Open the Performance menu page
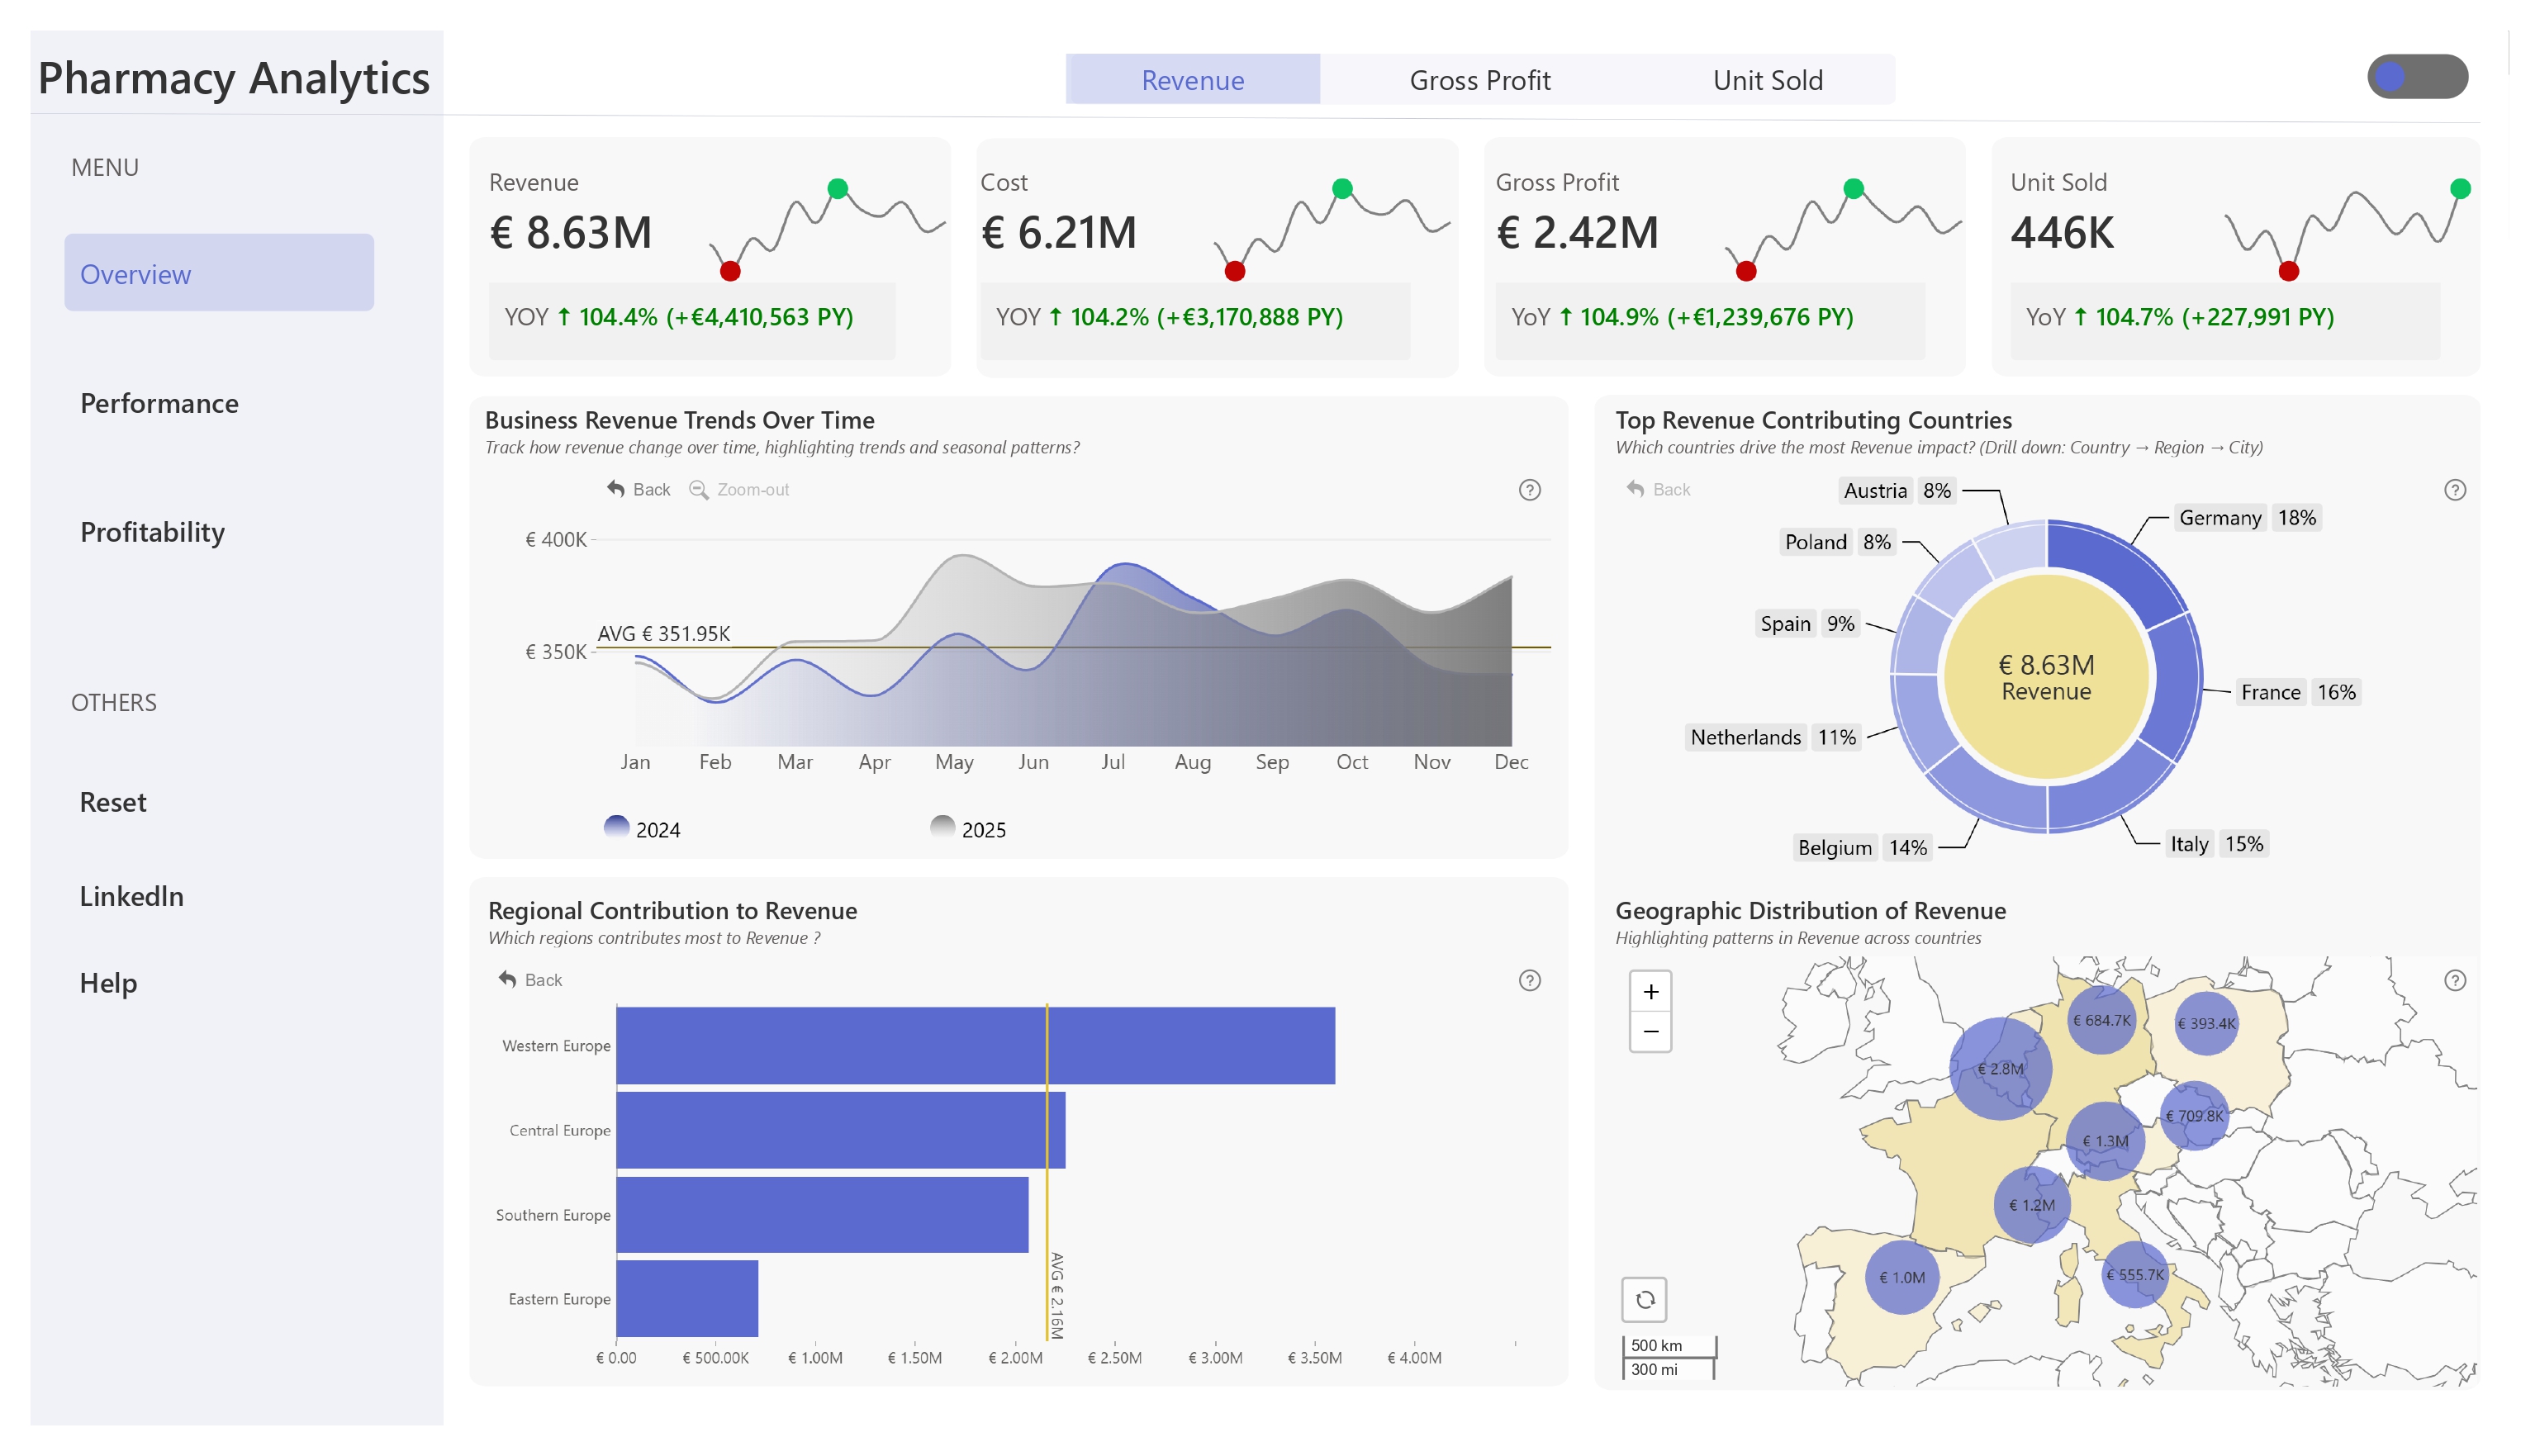2540x1456 pixels. [x=160, y=403]
